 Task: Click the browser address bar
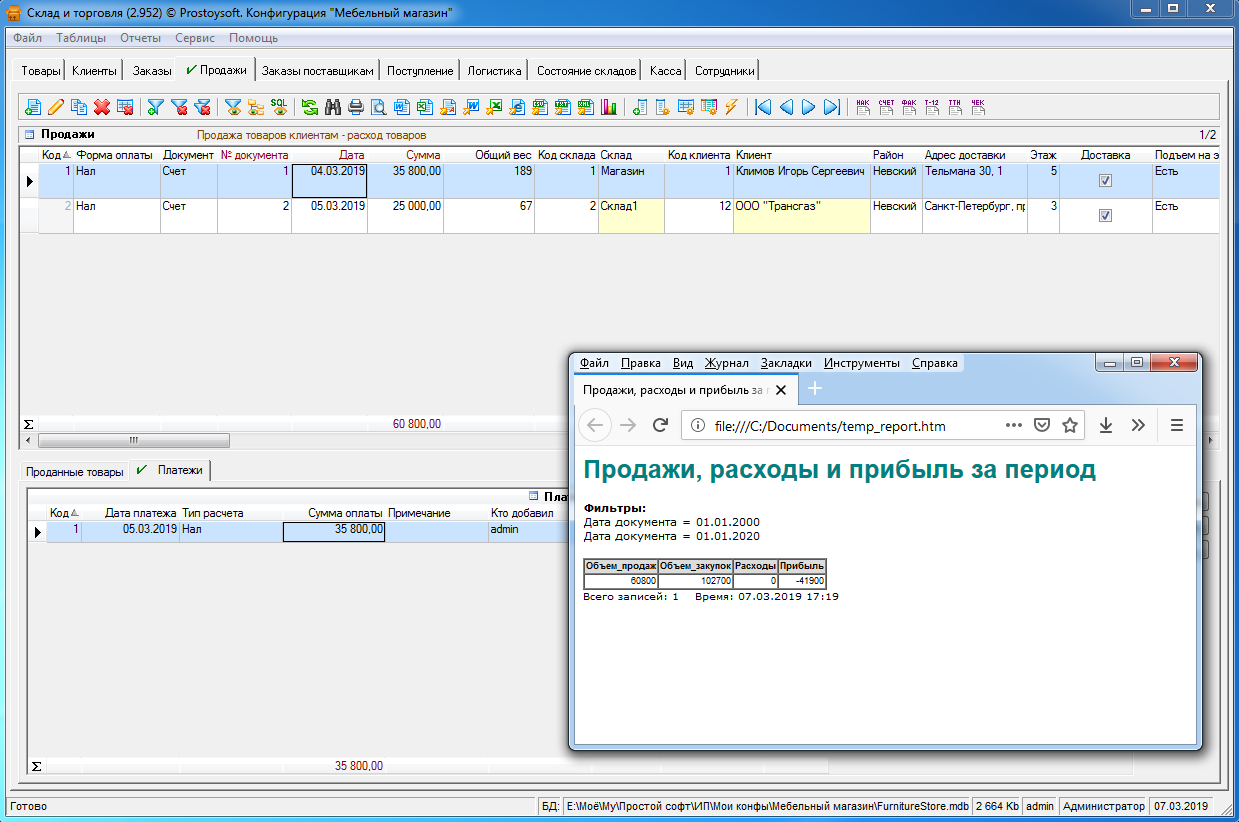click(850, 426)
